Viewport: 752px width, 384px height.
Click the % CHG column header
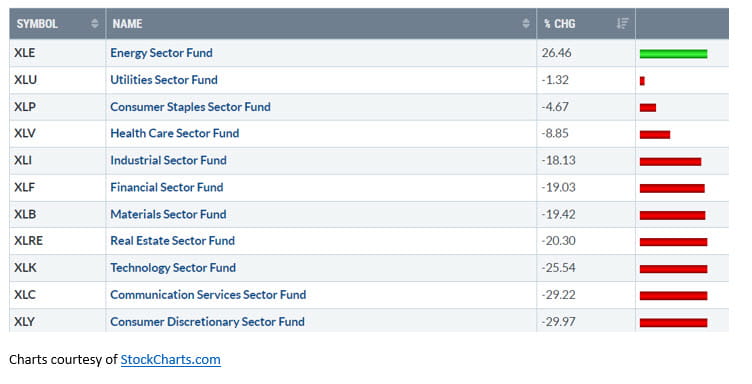click(x=586, y=23)
